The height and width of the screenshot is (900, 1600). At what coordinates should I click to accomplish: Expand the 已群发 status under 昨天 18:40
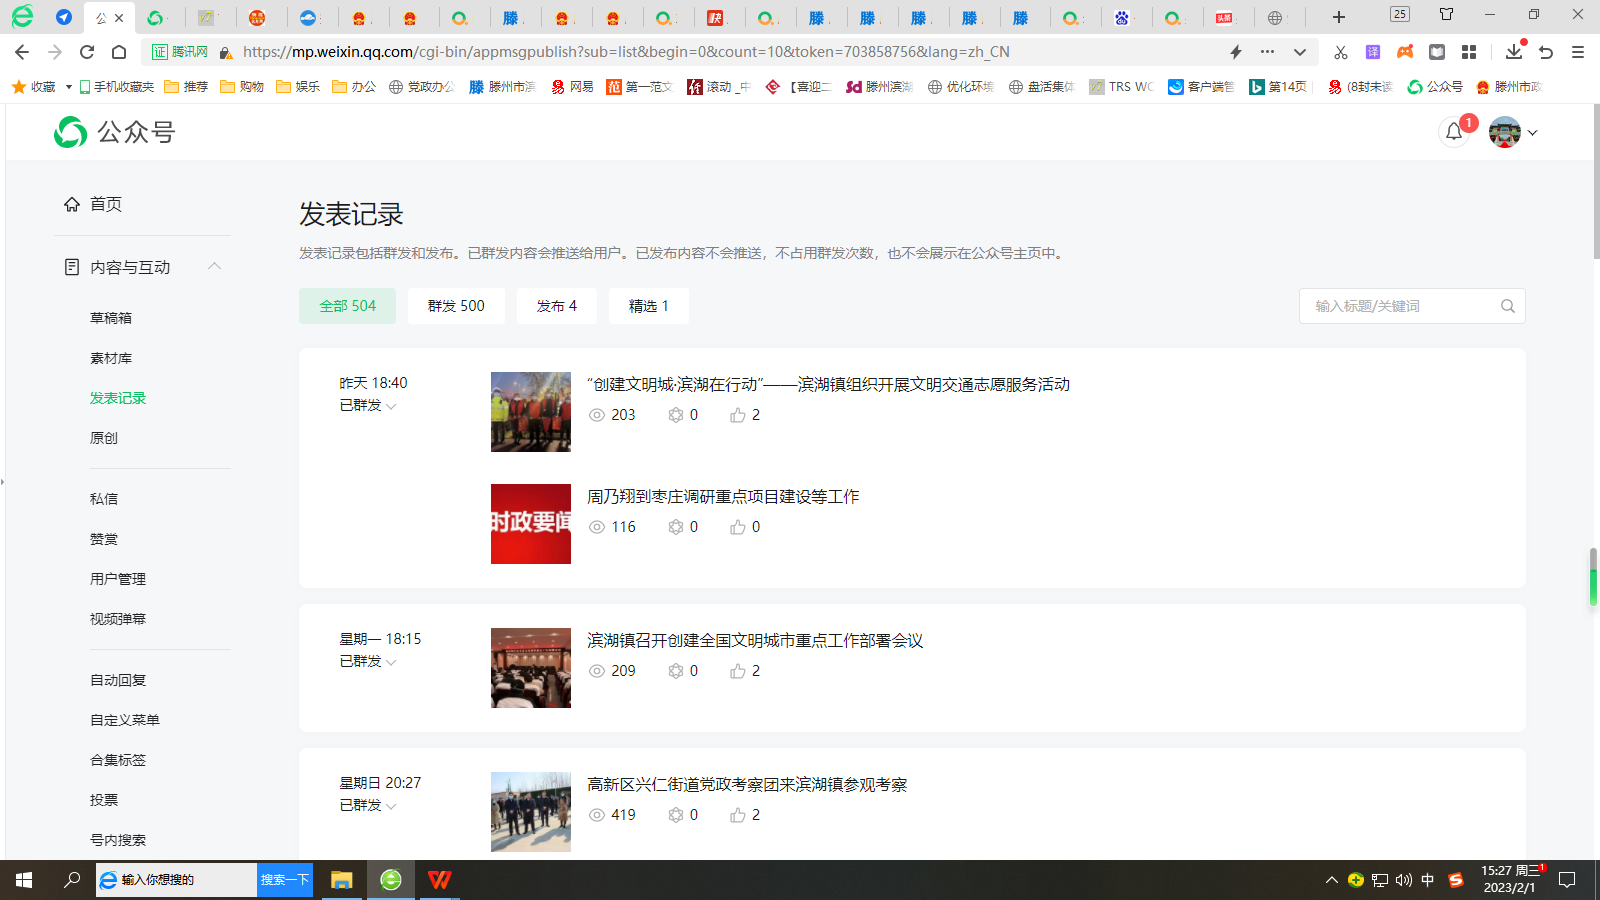(368, 406)
